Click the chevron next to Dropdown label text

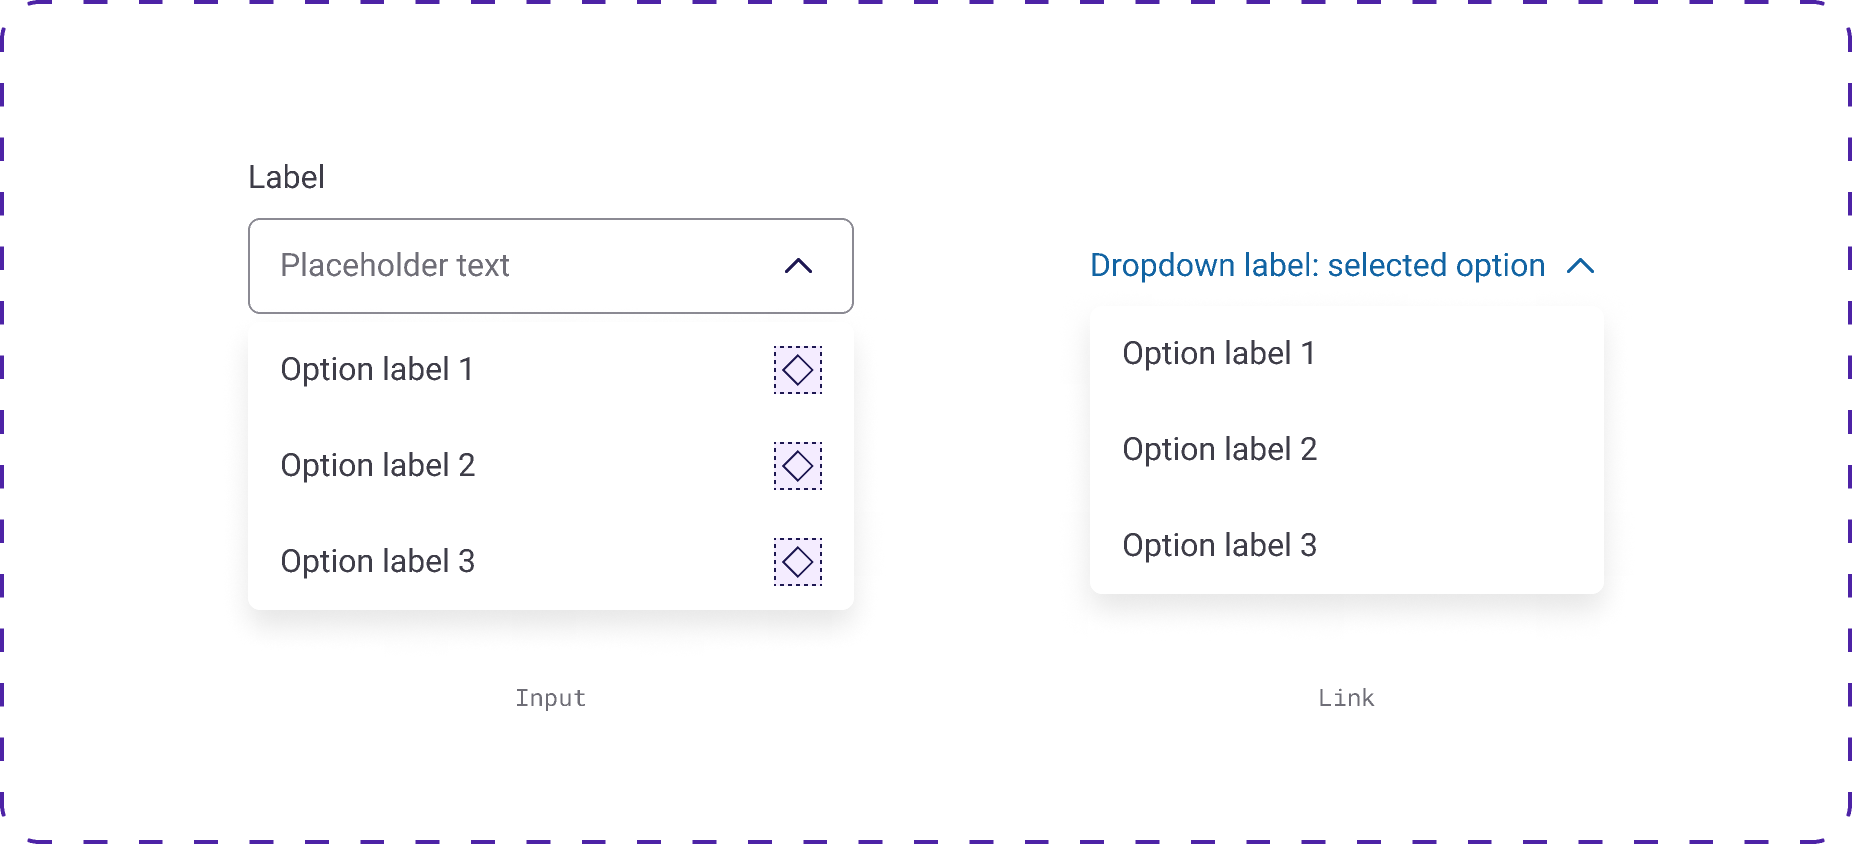1581,266
